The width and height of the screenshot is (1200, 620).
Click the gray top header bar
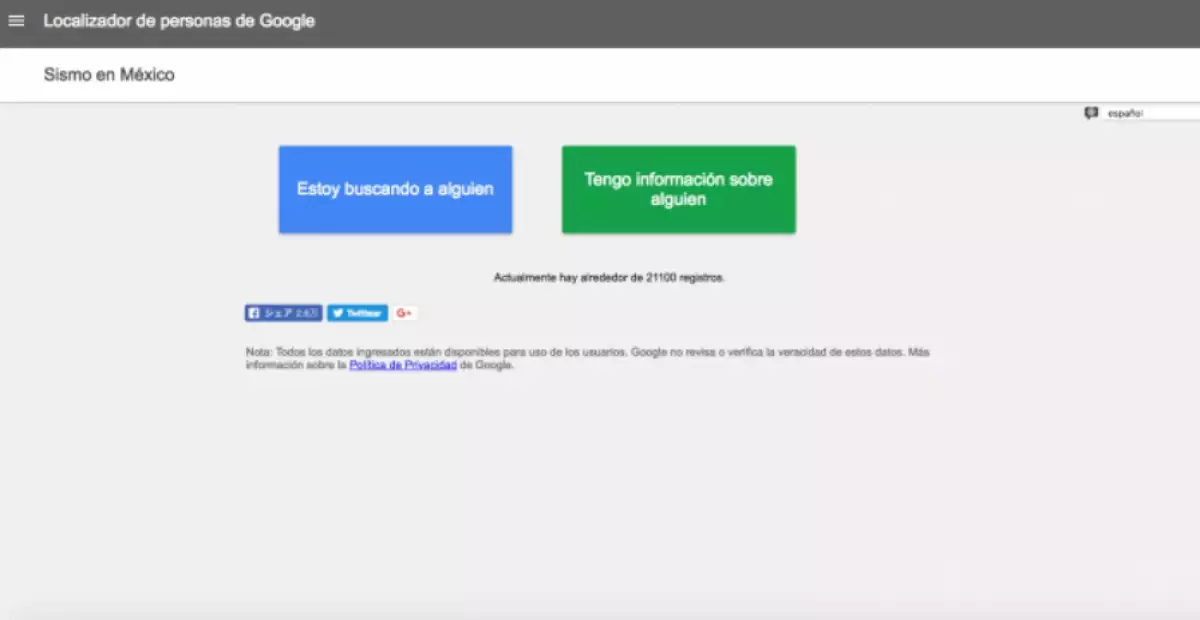point(600,20)
